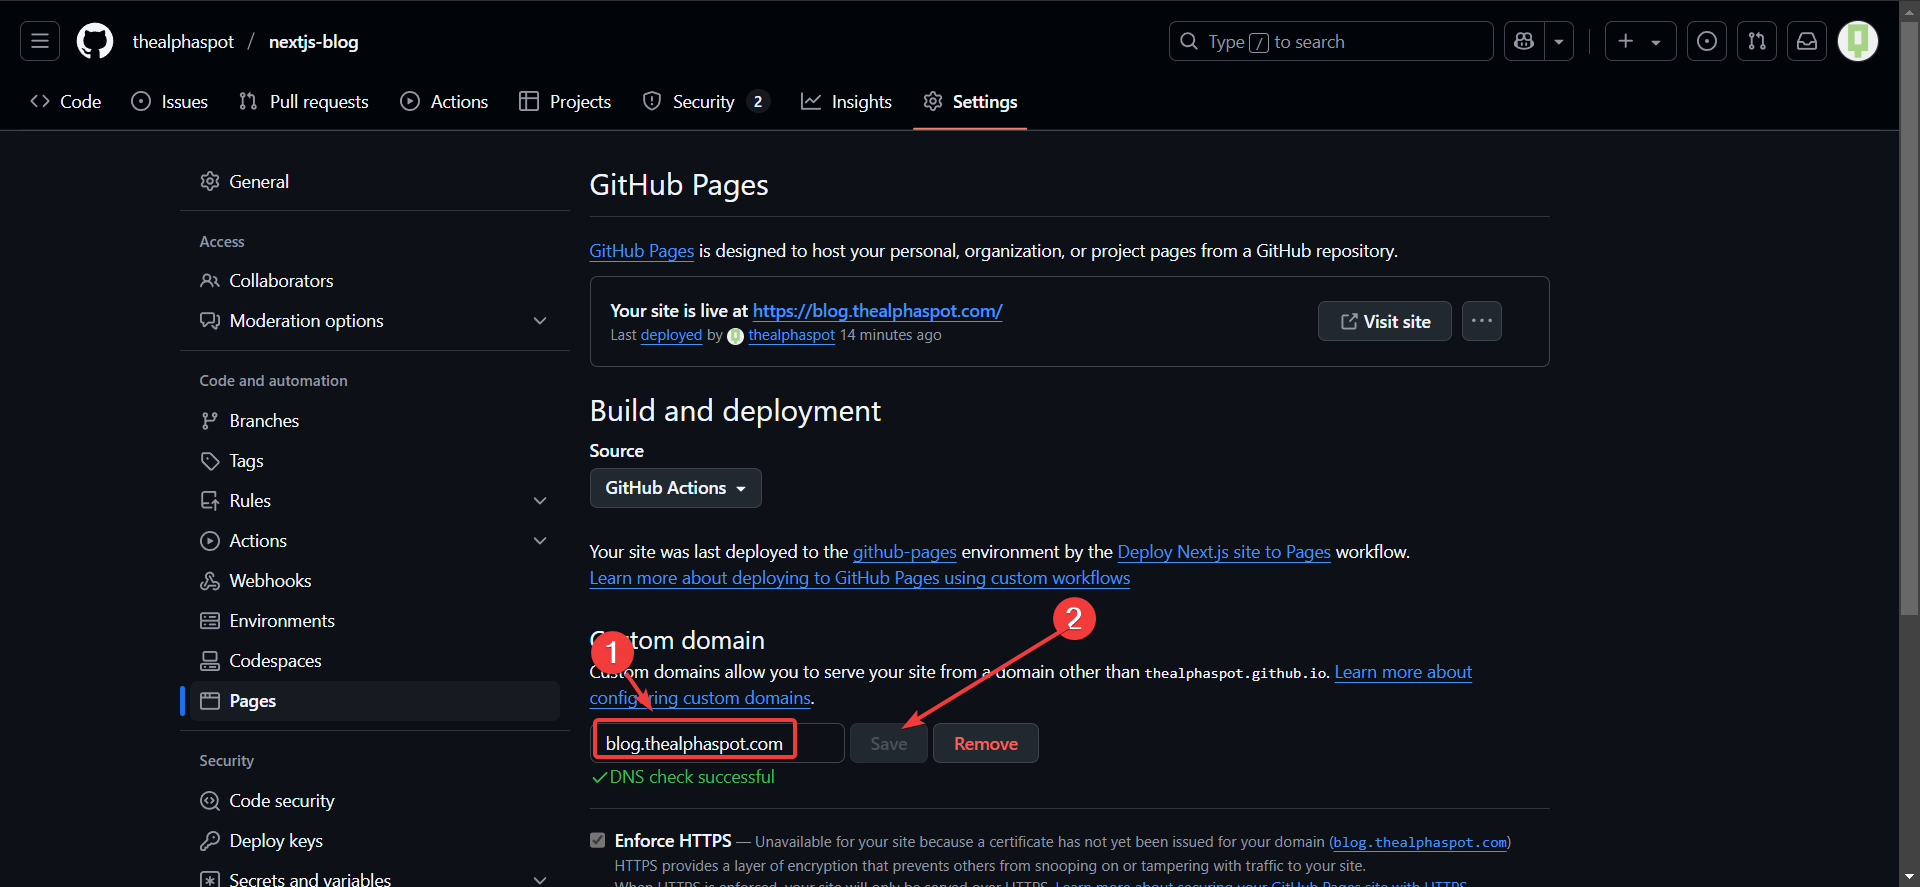Open the GitHub Actions source dropdown
The image size is (1920, 887).
675,488
